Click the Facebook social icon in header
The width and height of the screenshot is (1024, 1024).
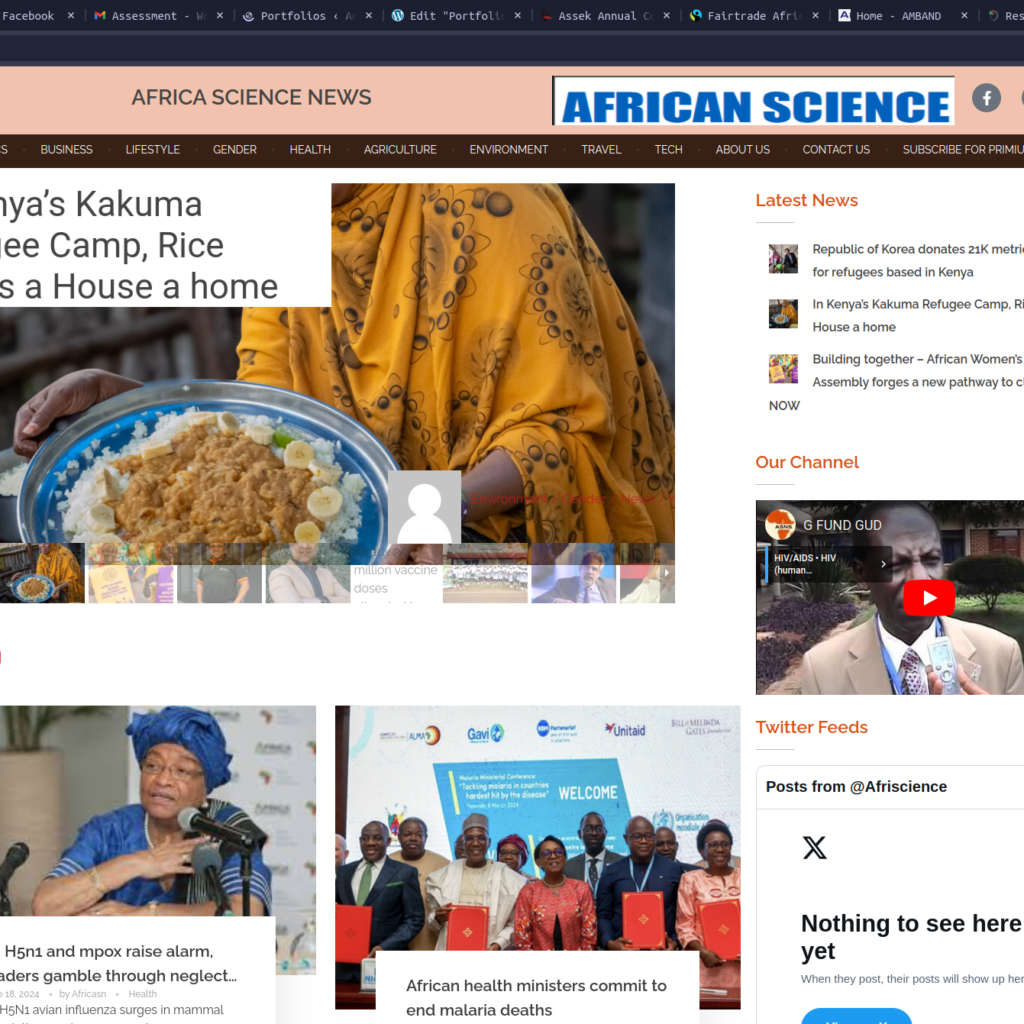[986, 99]
